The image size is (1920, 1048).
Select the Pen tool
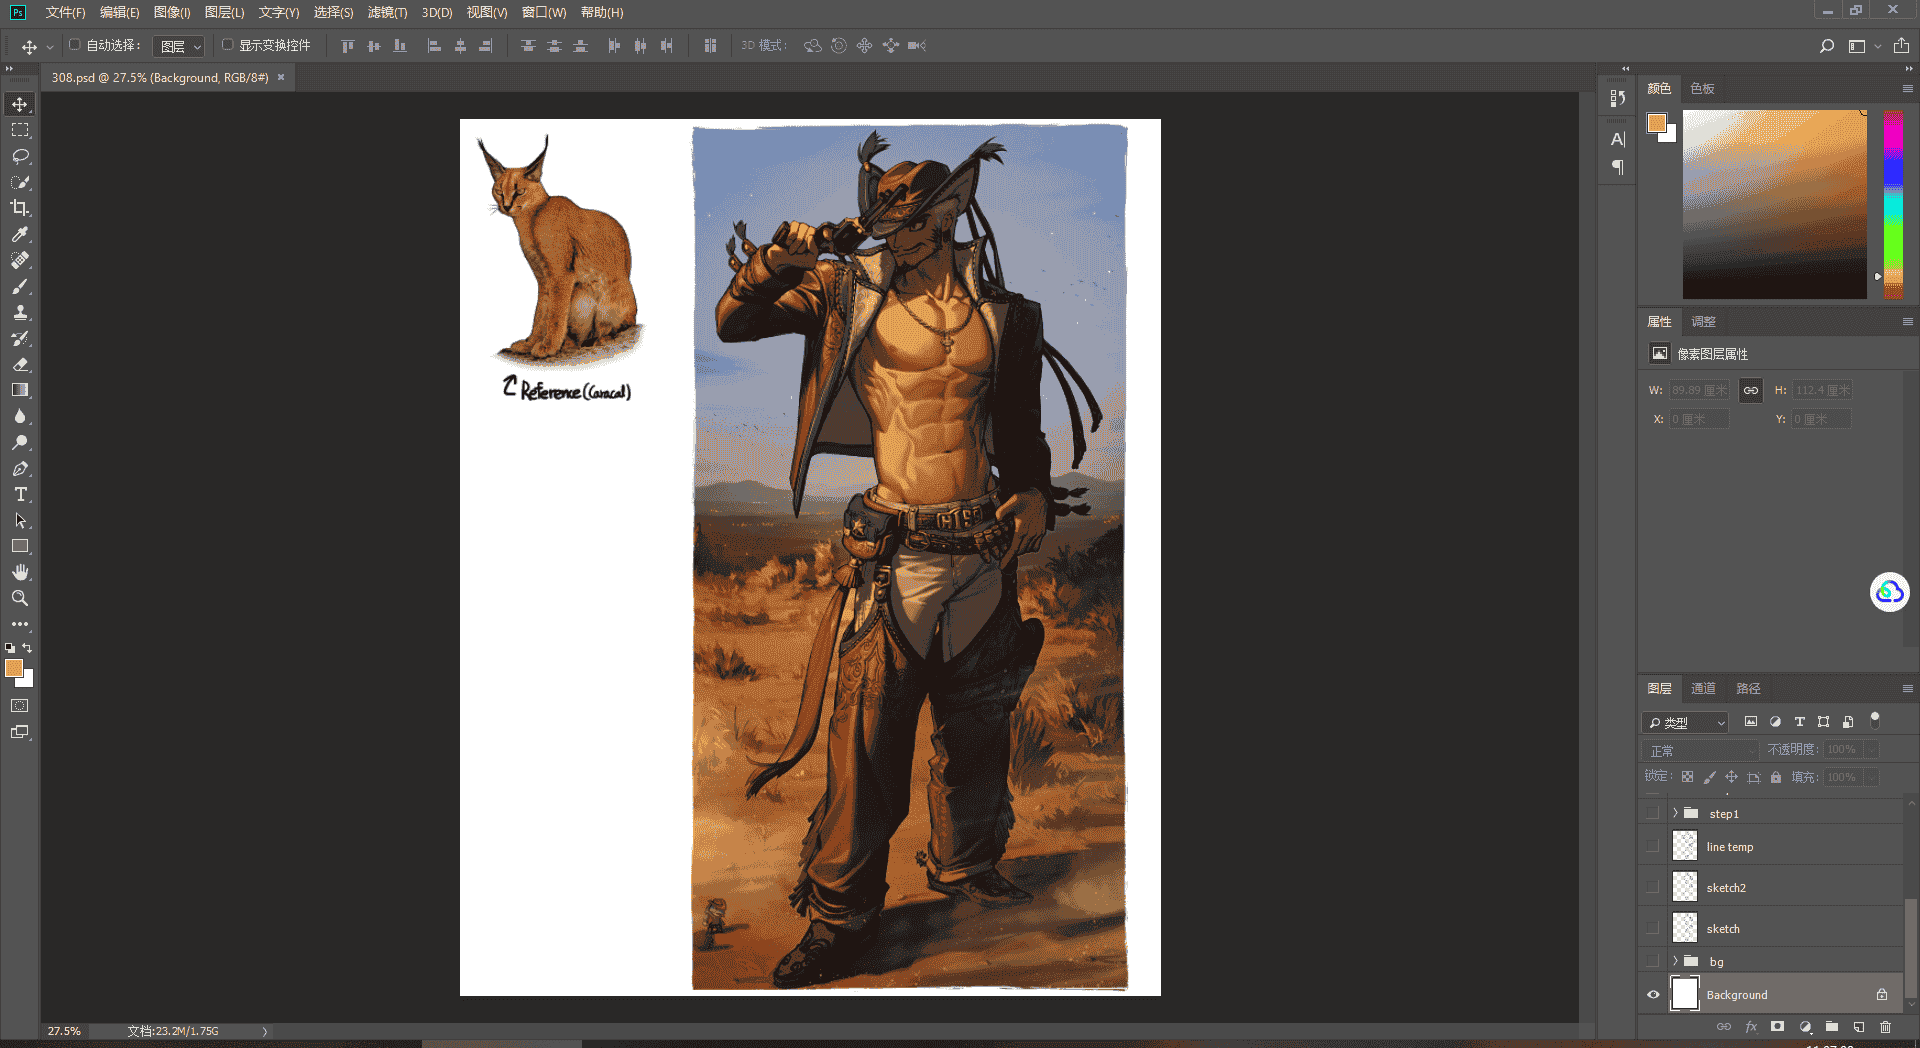20,468
